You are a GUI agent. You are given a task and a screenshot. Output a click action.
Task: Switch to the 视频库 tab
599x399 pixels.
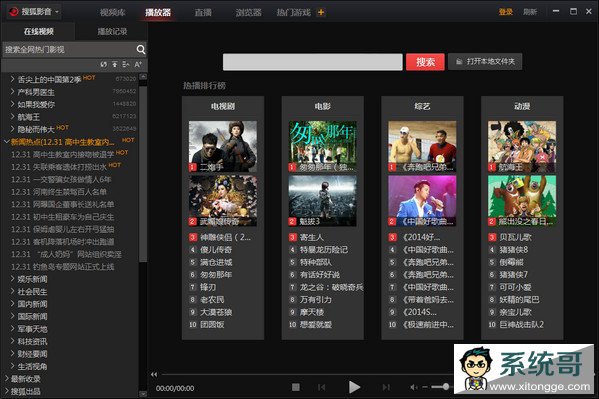(x=113, y=13)
